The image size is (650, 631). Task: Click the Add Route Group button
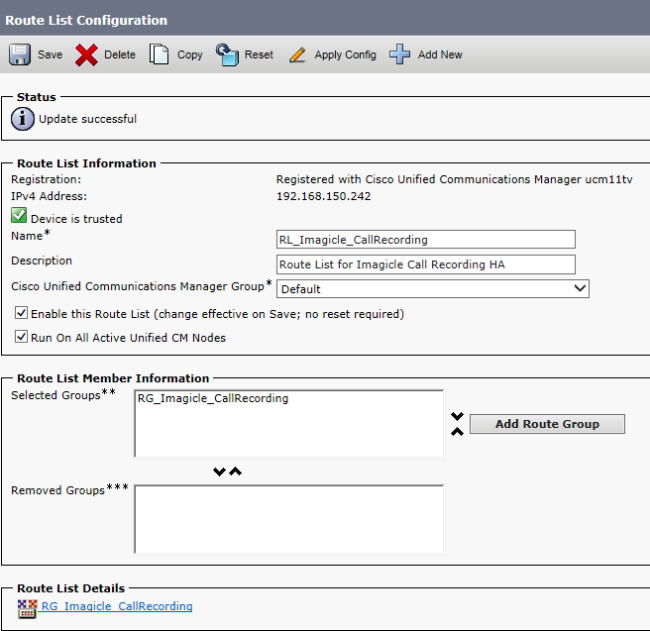[547, 424]
